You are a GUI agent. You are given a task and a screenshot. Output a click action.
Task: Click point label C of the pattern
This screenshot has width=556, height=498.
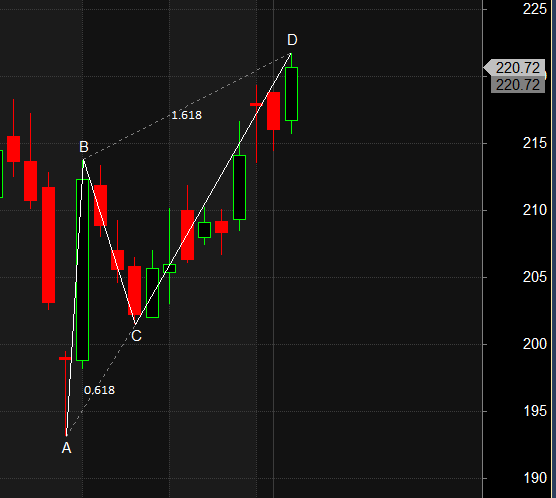click(x=136, y=336)
